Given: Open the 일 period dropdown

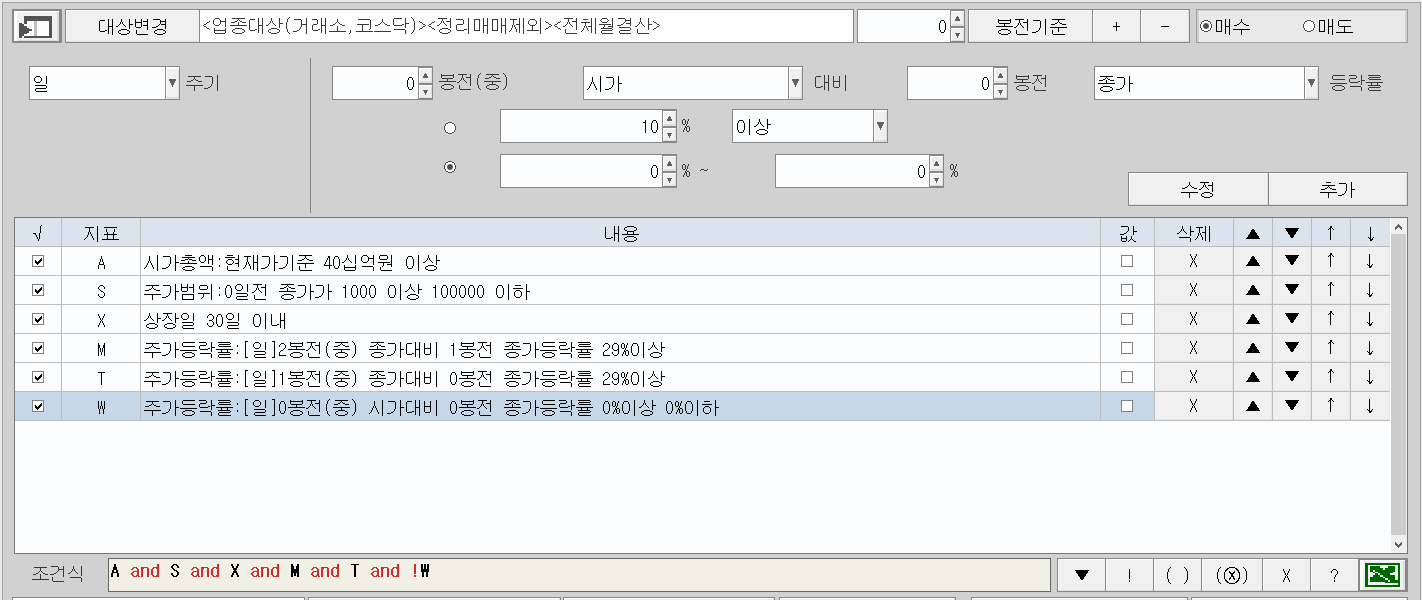Looking at the screenshot, I should pos(172,84).
